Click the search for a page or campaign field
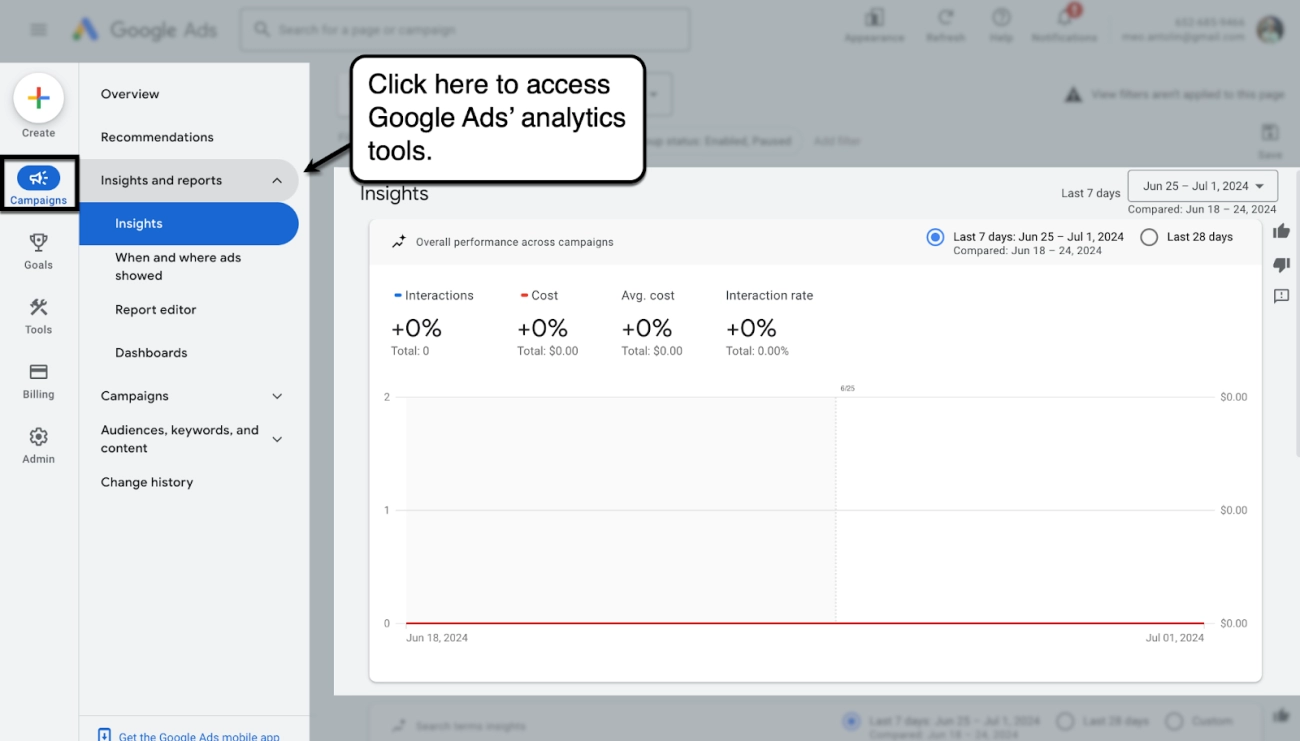Image resolution: width=1300 pixels, height=741 pixels. [x=464, y=29]
